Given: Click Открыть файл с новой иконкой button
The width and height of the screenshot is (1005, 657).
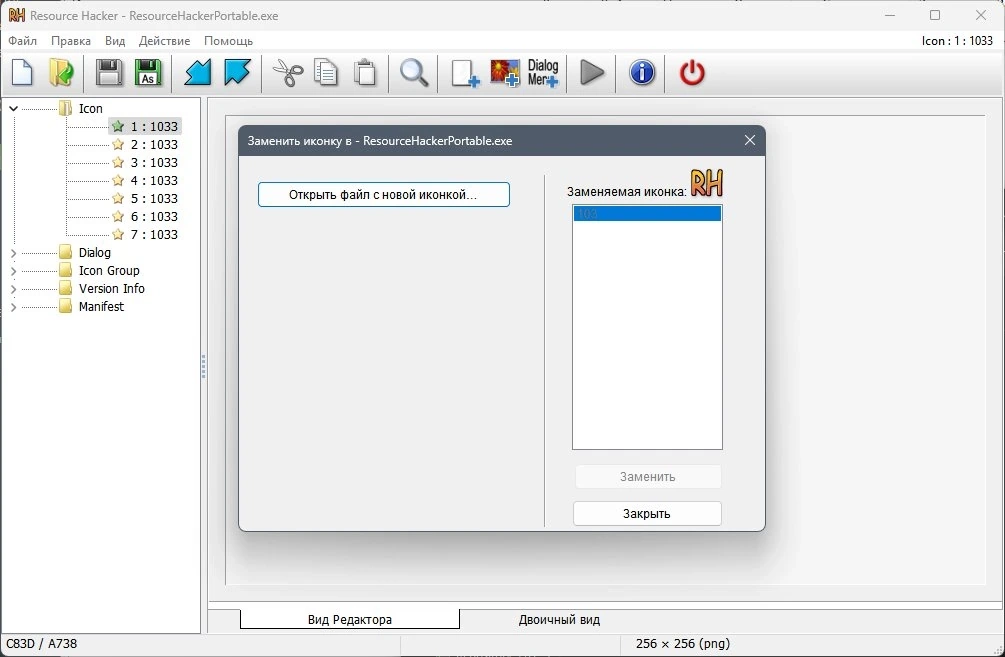Looking at the screenshot, I should tap(383, 194).
